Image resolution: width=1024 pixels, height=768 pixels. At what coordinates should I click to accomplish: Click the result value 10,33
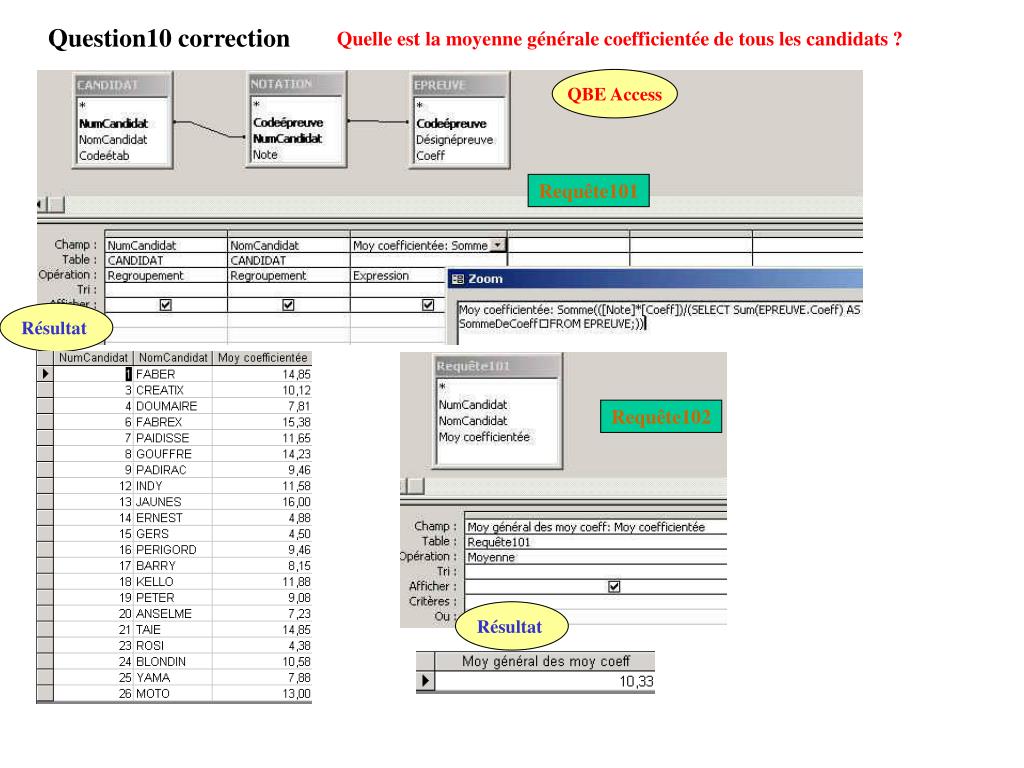(x=545, y=681)
